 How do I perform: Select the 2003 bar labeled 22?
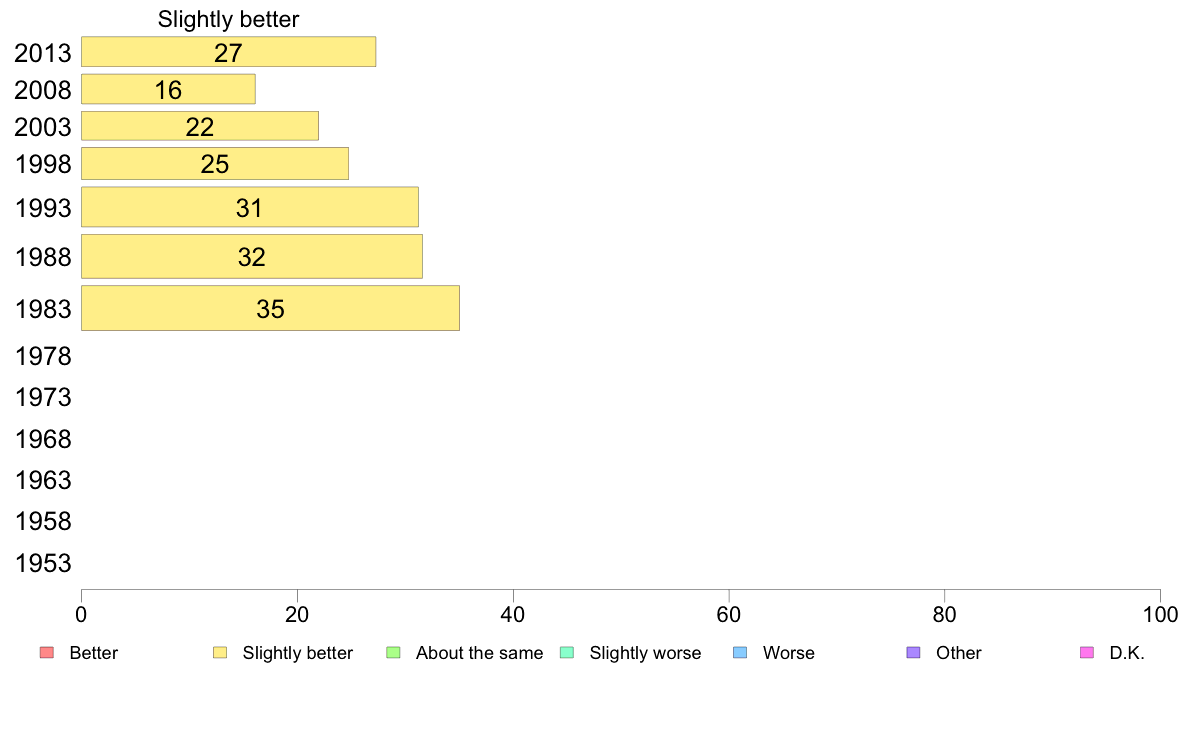(200, 126)
